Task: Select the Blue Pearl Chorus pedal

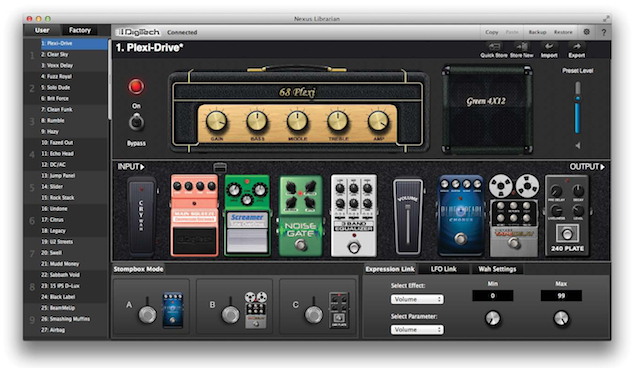Action: 460,216
